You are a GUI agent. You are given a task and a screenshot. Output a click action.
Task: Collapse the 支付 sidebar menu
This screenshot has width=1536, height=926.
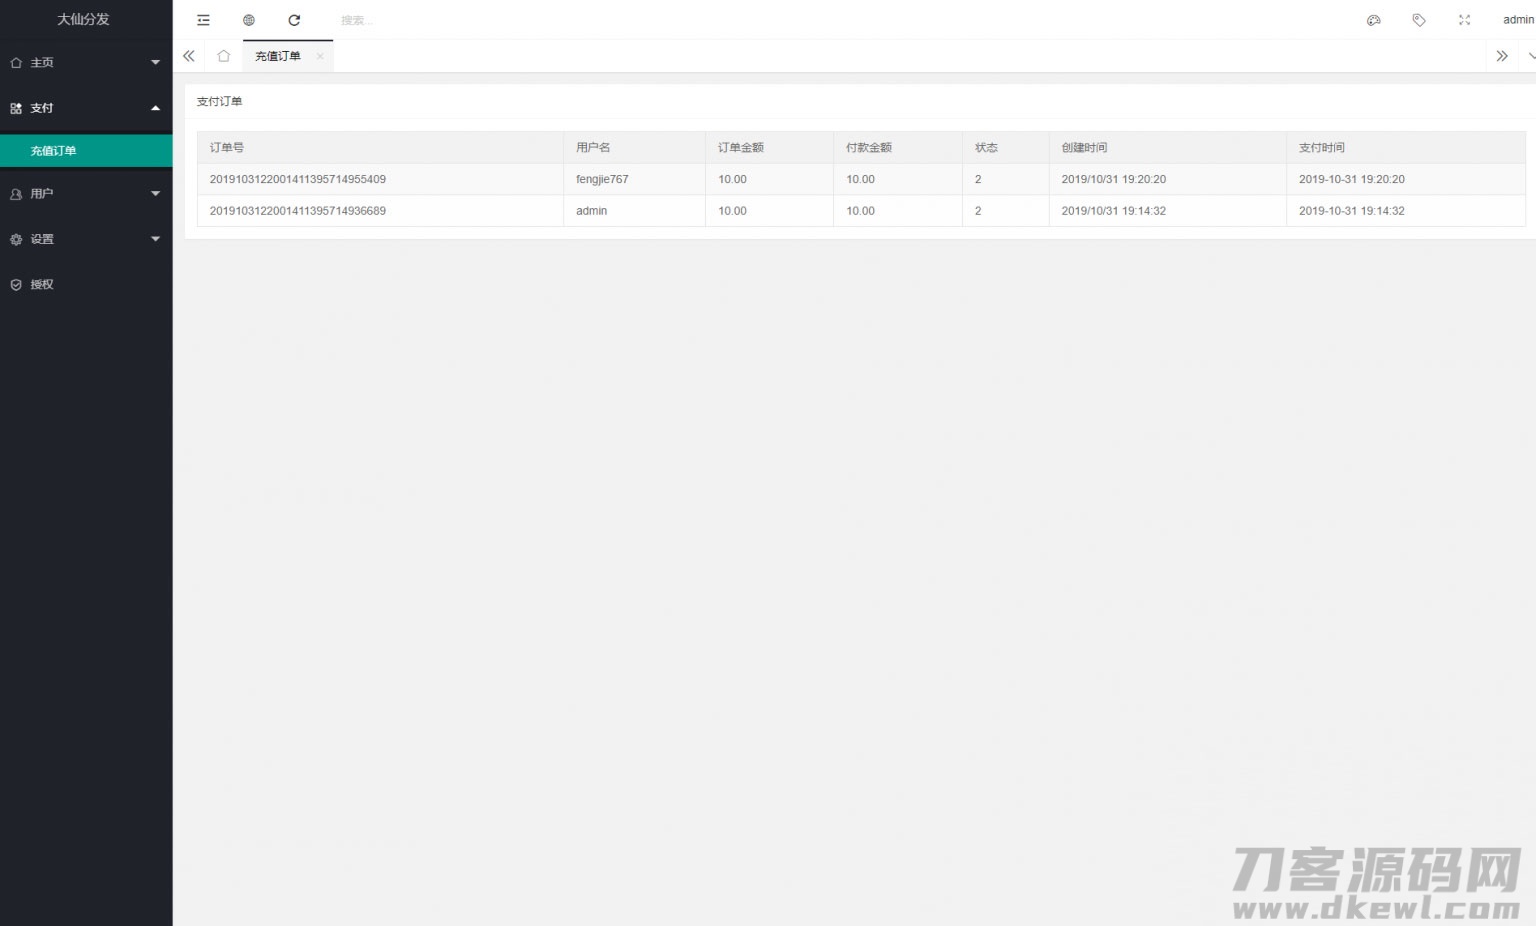tap(85, 108)
